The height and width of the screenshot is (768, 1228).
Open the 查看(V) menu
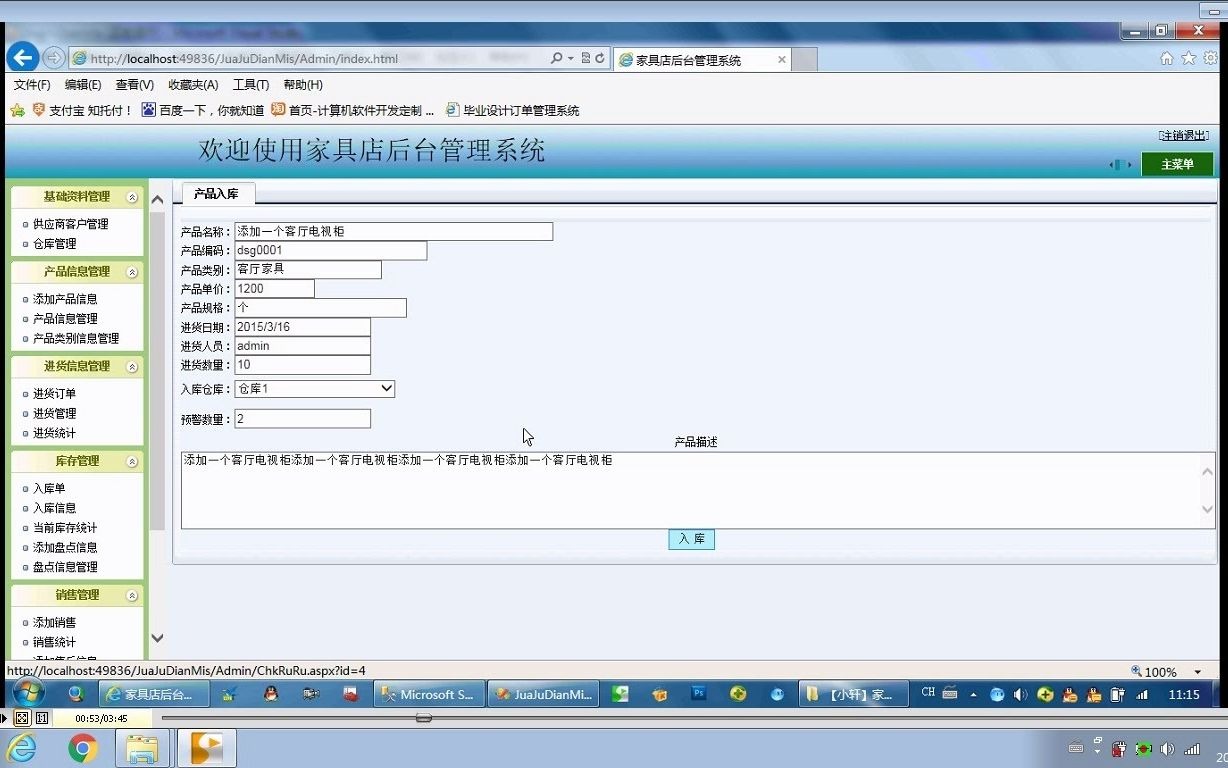coord(135,85)
